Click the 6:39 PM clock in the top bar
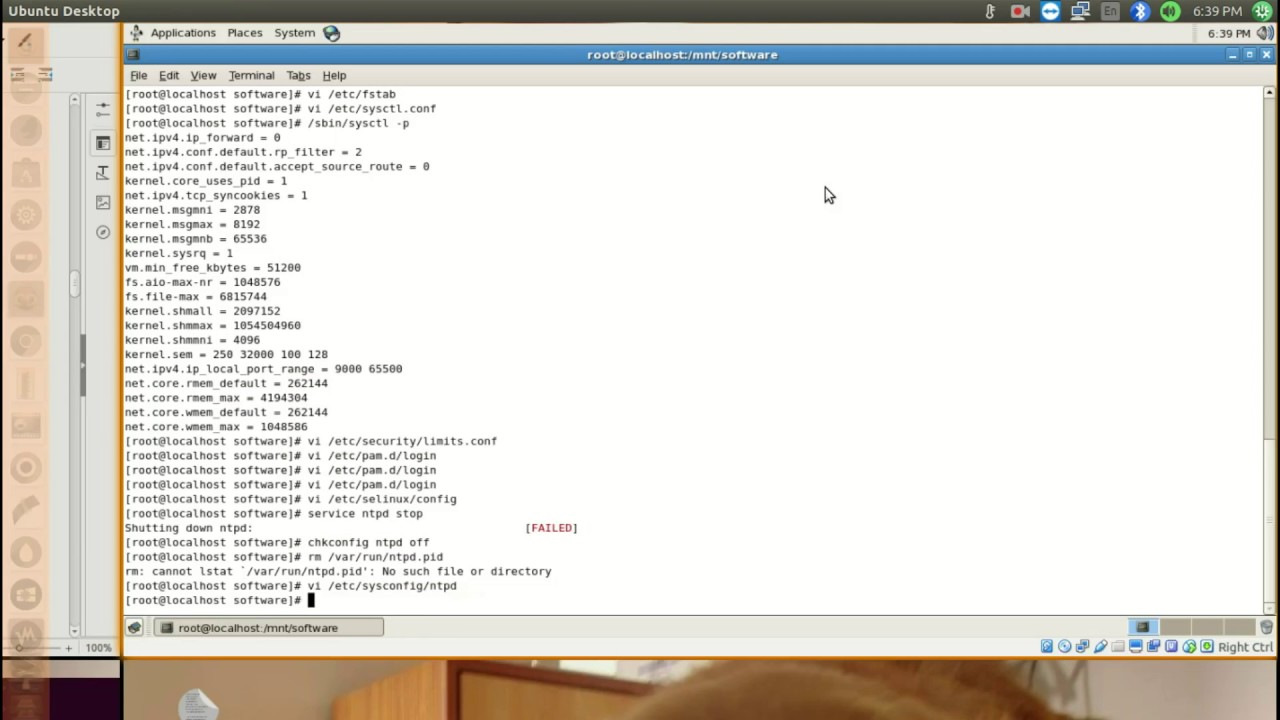This screenshot has width=1280, height=720. pyautogui.click(x=1217, y=11)
